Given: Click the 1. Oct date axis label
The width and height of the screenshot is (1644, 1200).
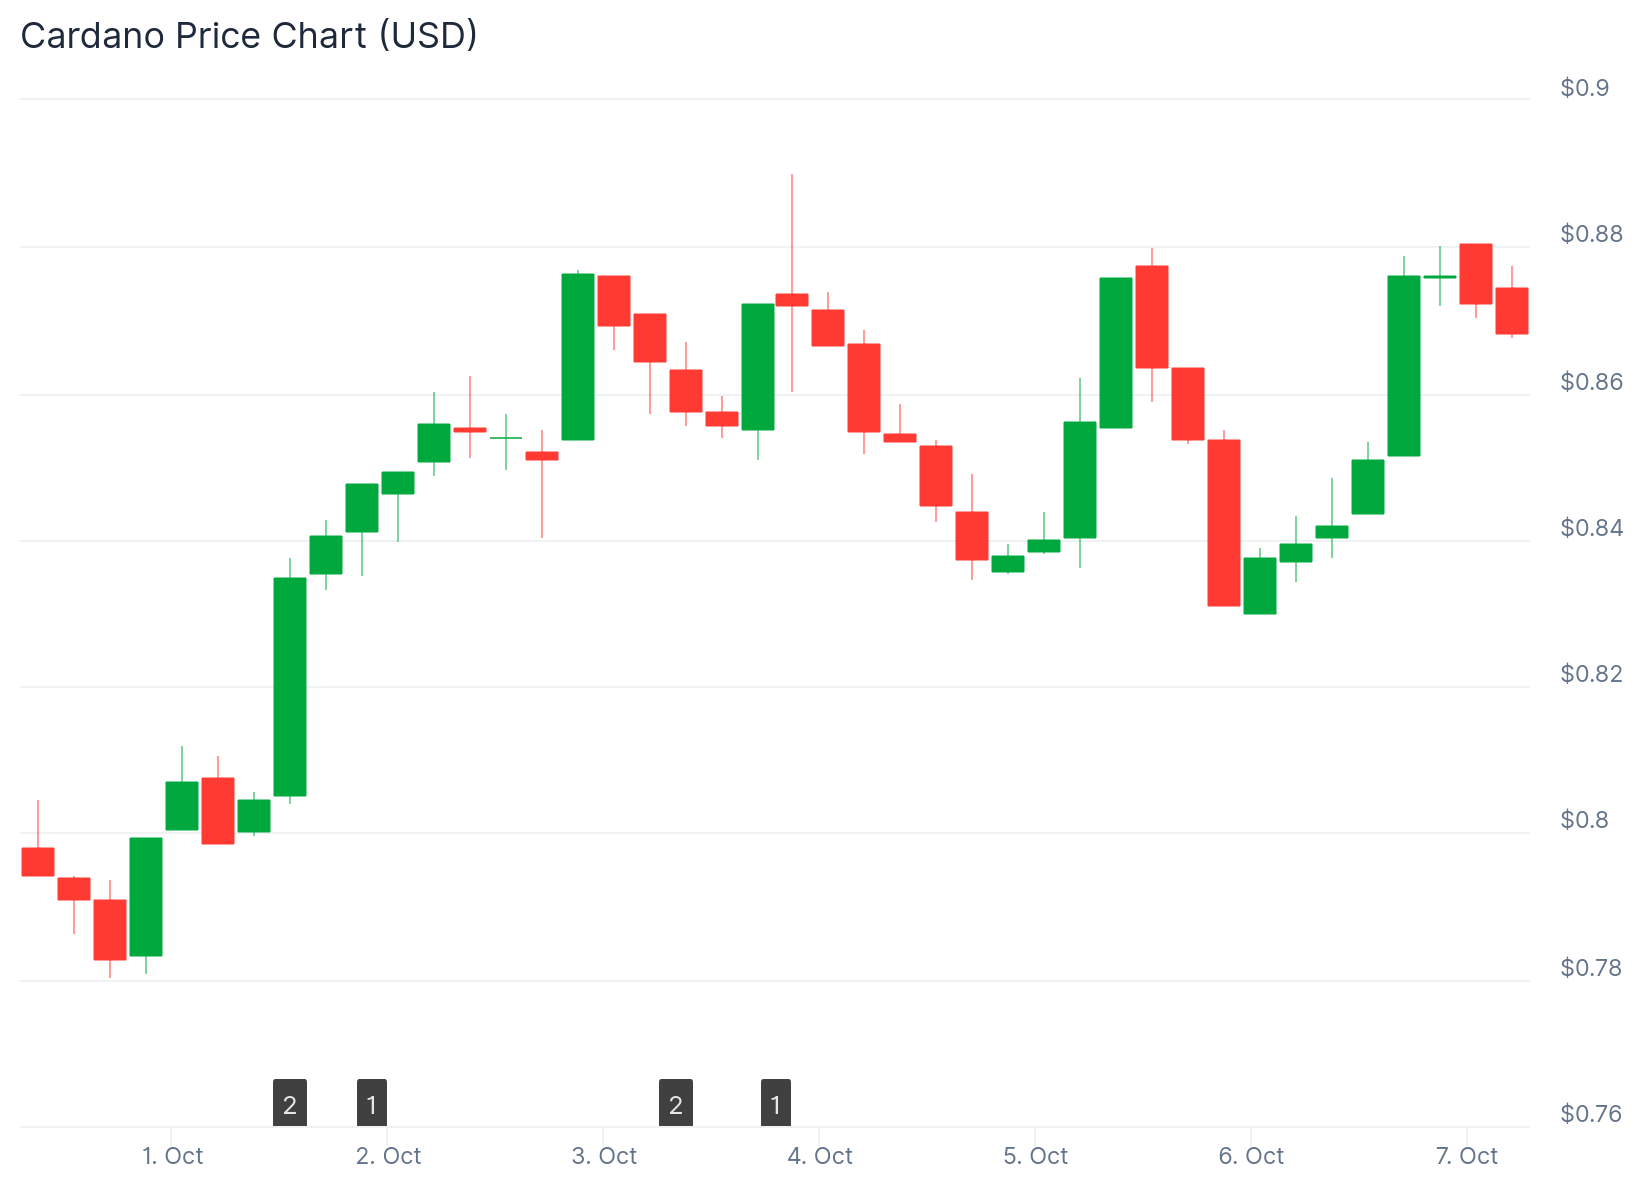Looking at the screenshot, I should pos(173,1156).
